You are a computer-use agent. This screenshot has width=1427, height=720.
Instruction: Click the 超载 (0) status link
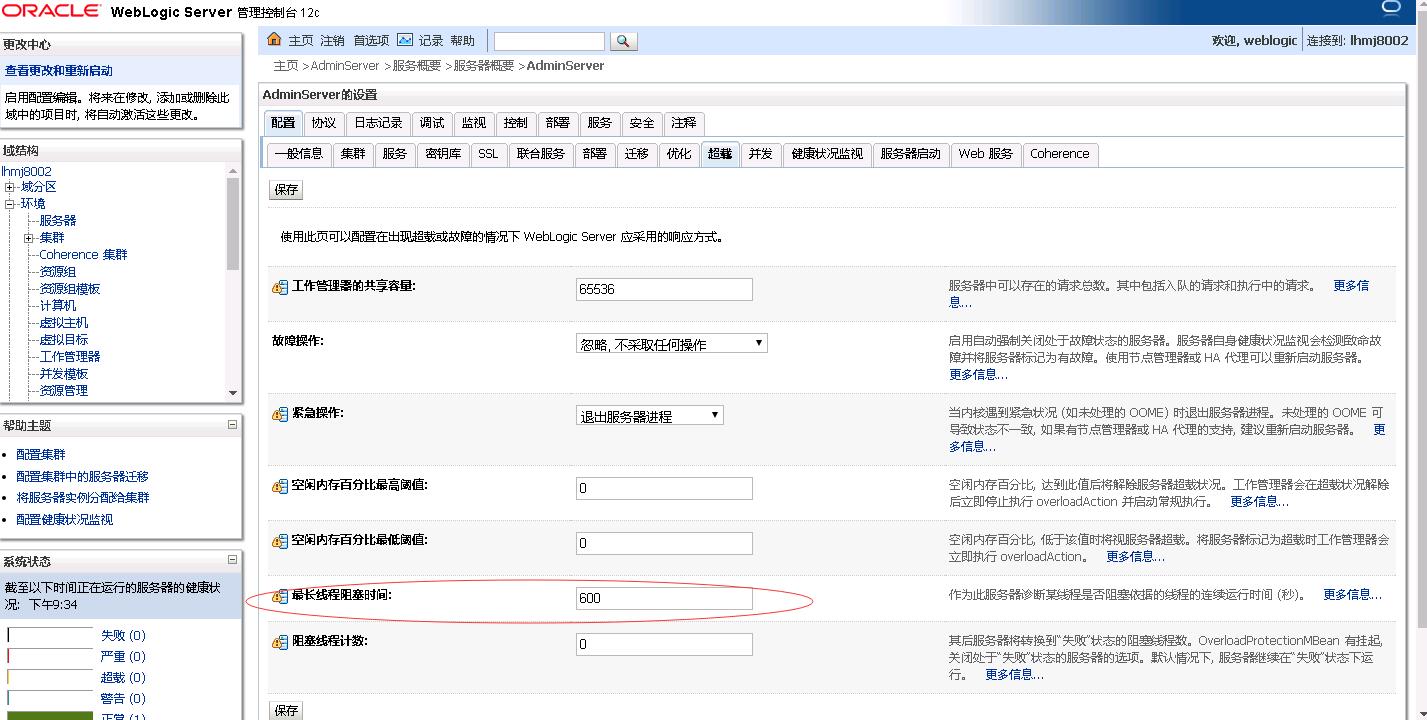pyautogui.click(x=123, y=678)
